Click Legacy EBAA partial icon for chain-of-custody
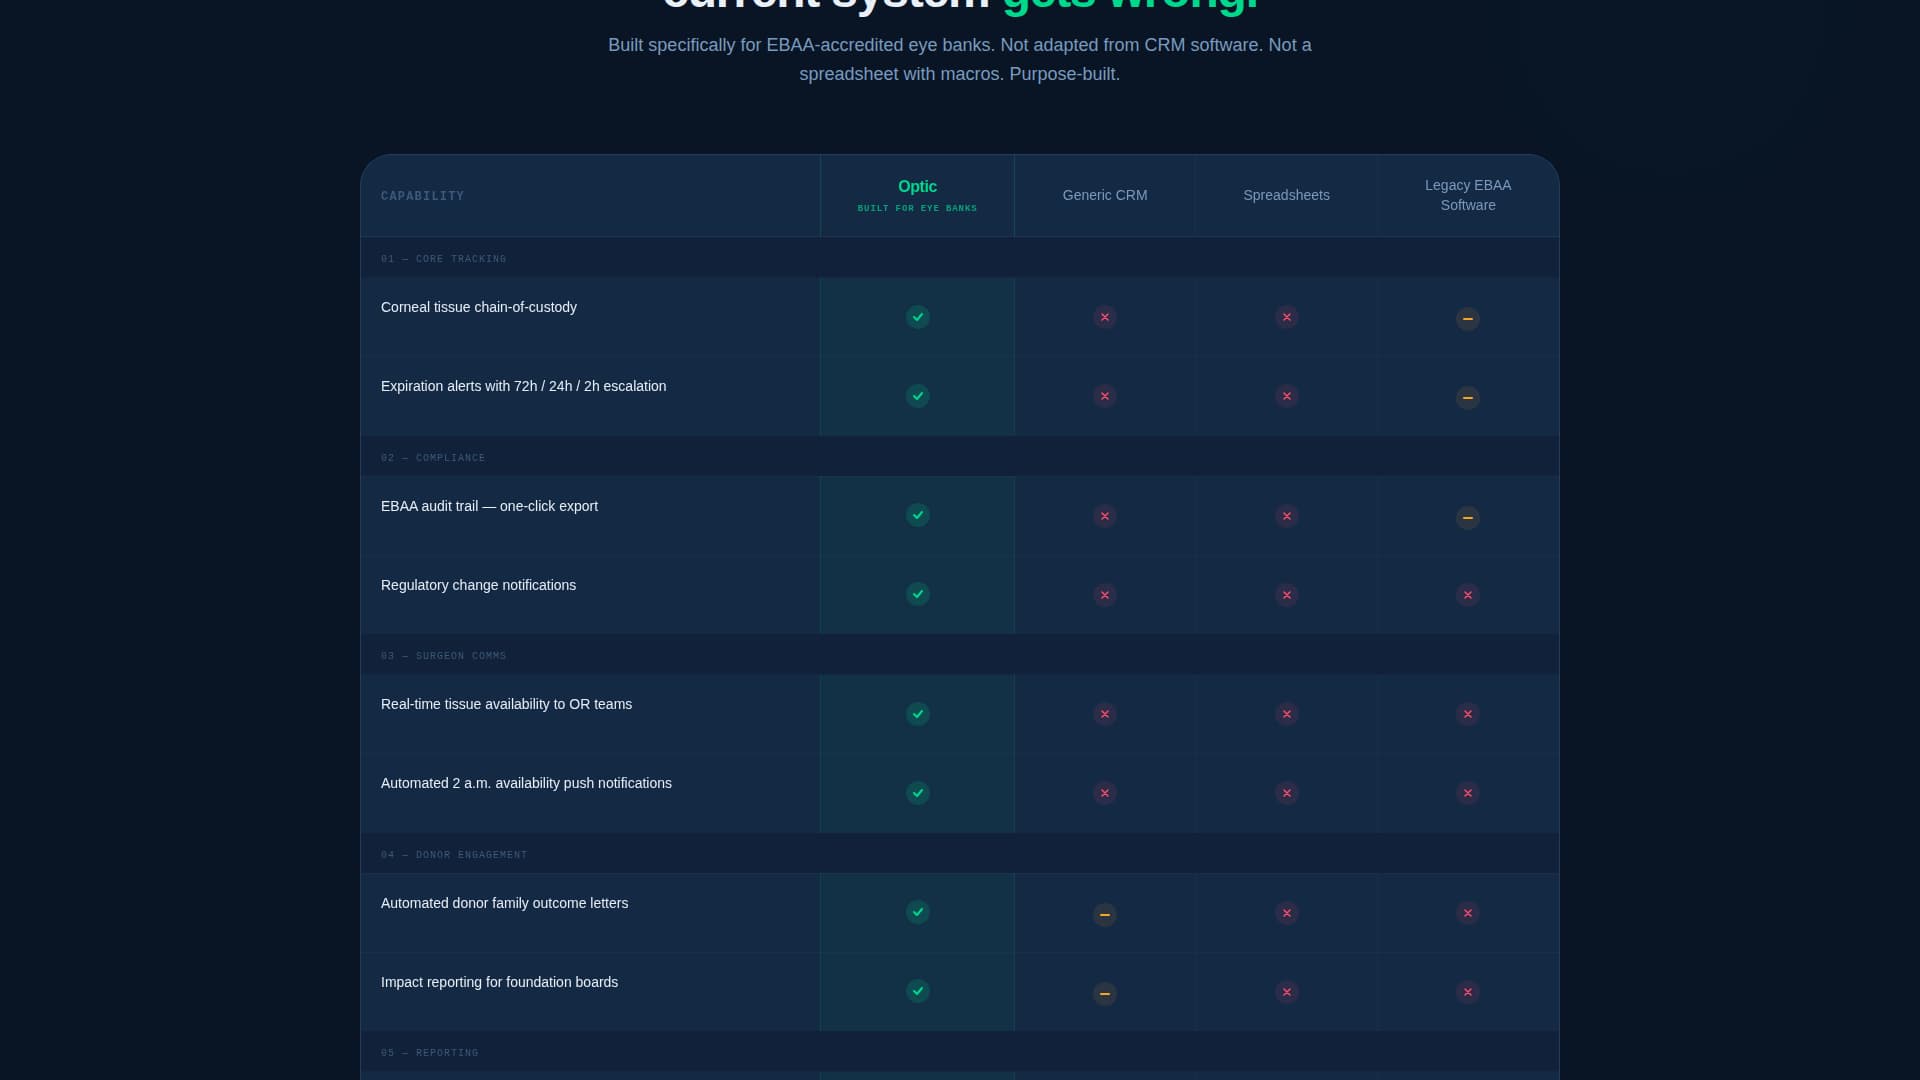1920x1080 pixels. coord(1467,319)
